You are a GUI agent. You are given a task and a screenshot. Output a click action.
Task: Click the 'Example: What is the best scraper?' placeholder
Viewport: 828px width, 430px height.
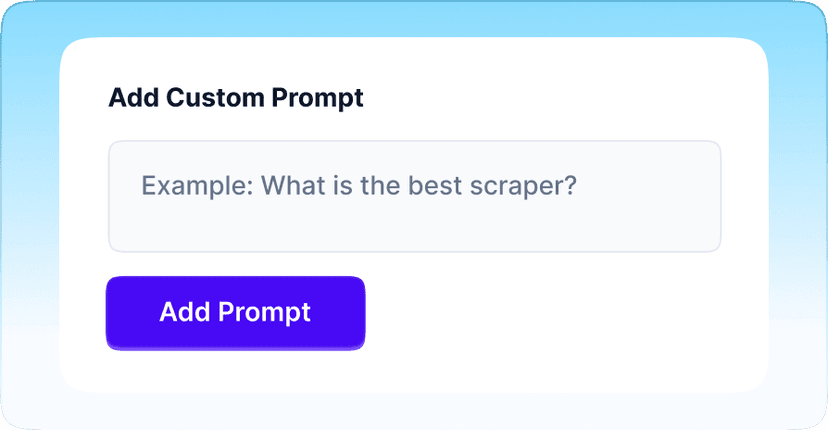tap(359, 186)
